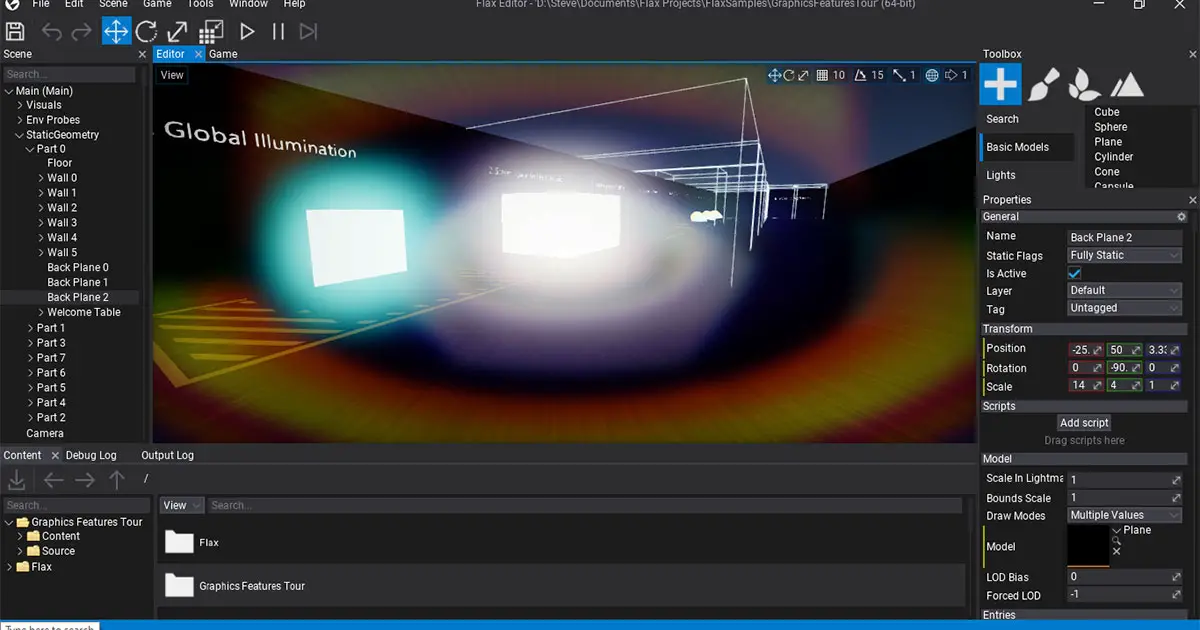1200x630 pixels.
Task: Expand the Visuals tree node
Action: click(20, 105)
